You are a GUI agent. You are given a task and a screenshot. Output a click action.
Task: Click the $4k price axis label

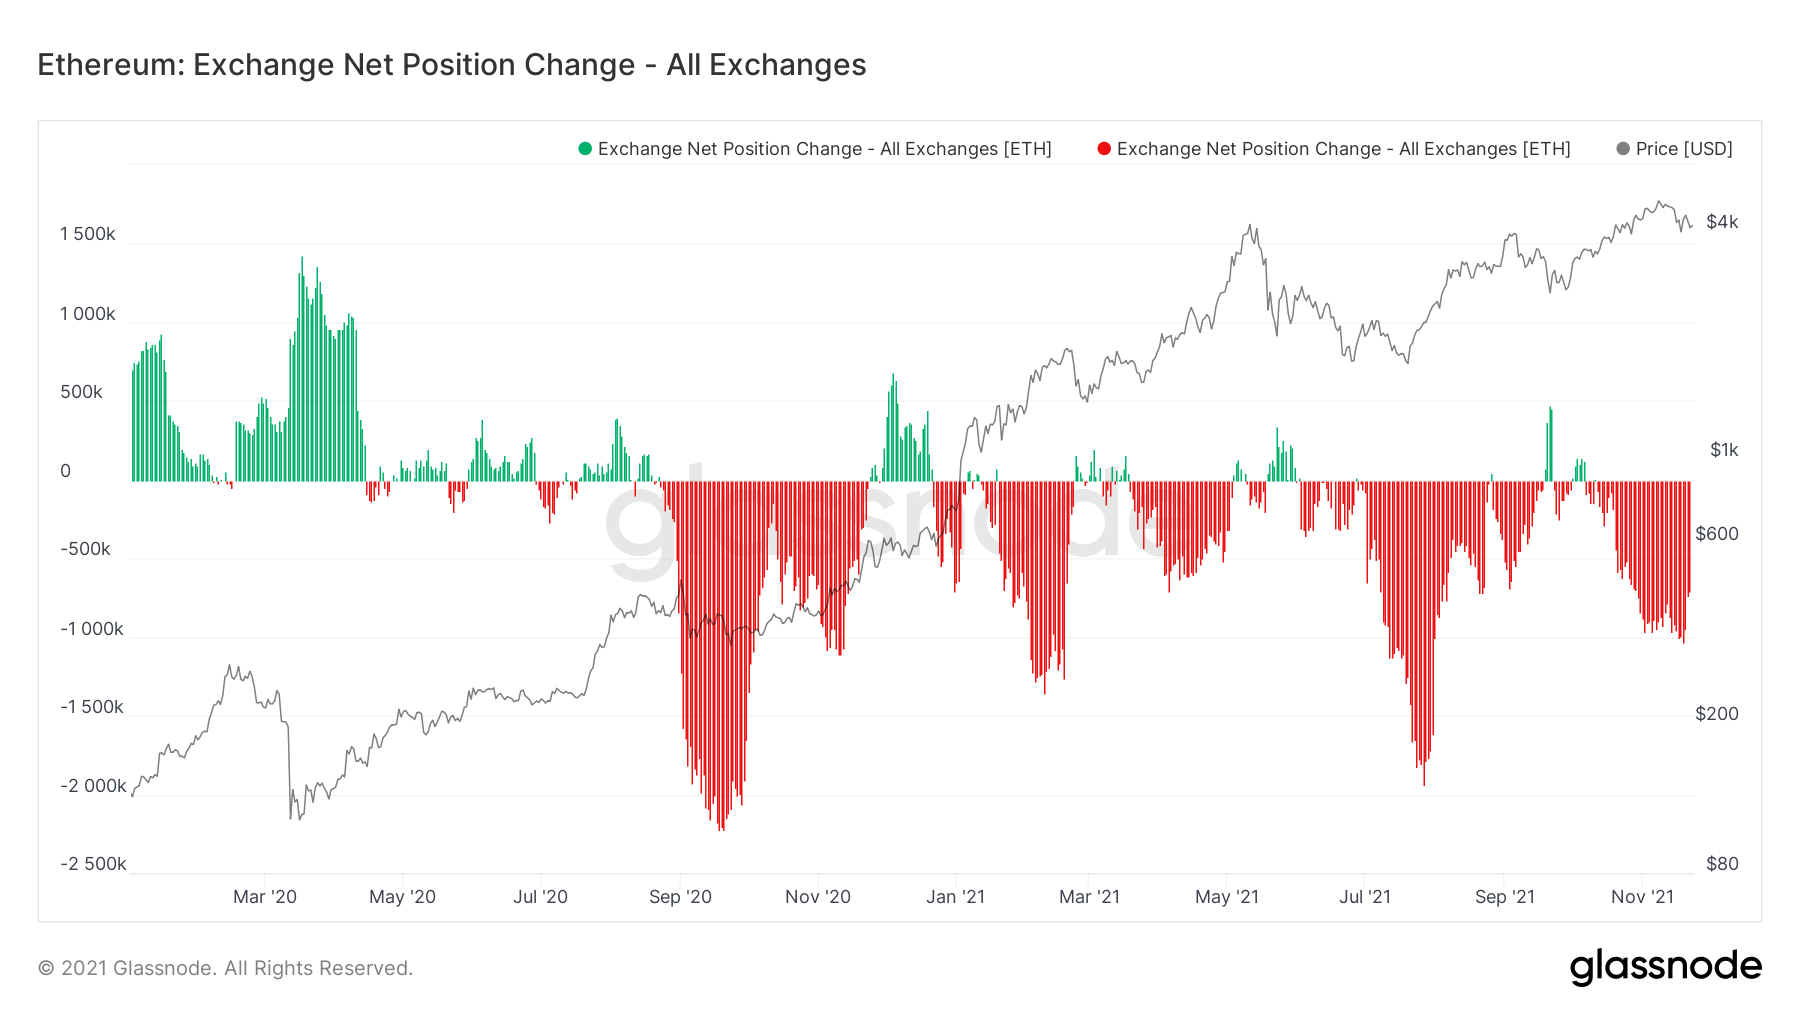[x=1722, y=222]
